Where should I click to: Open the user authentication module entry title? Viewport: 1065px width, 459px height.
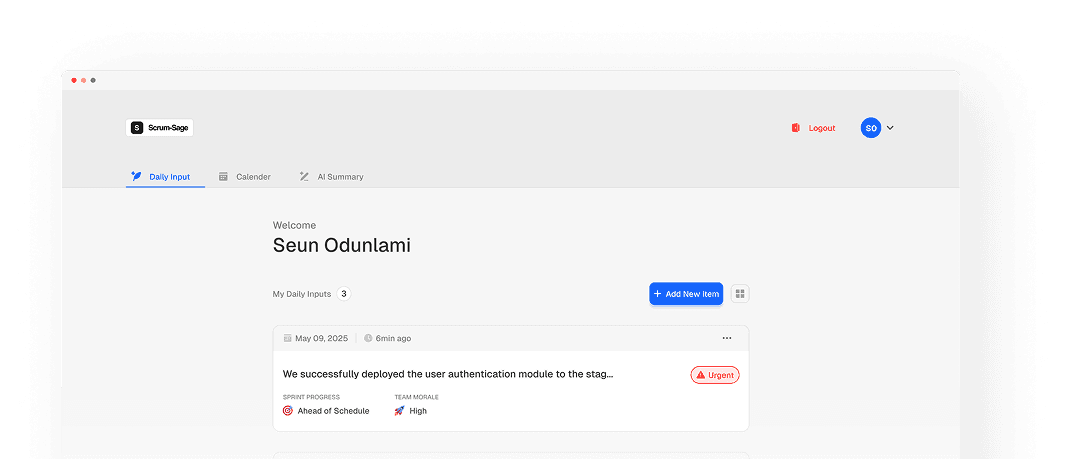[x=447, y=374]
